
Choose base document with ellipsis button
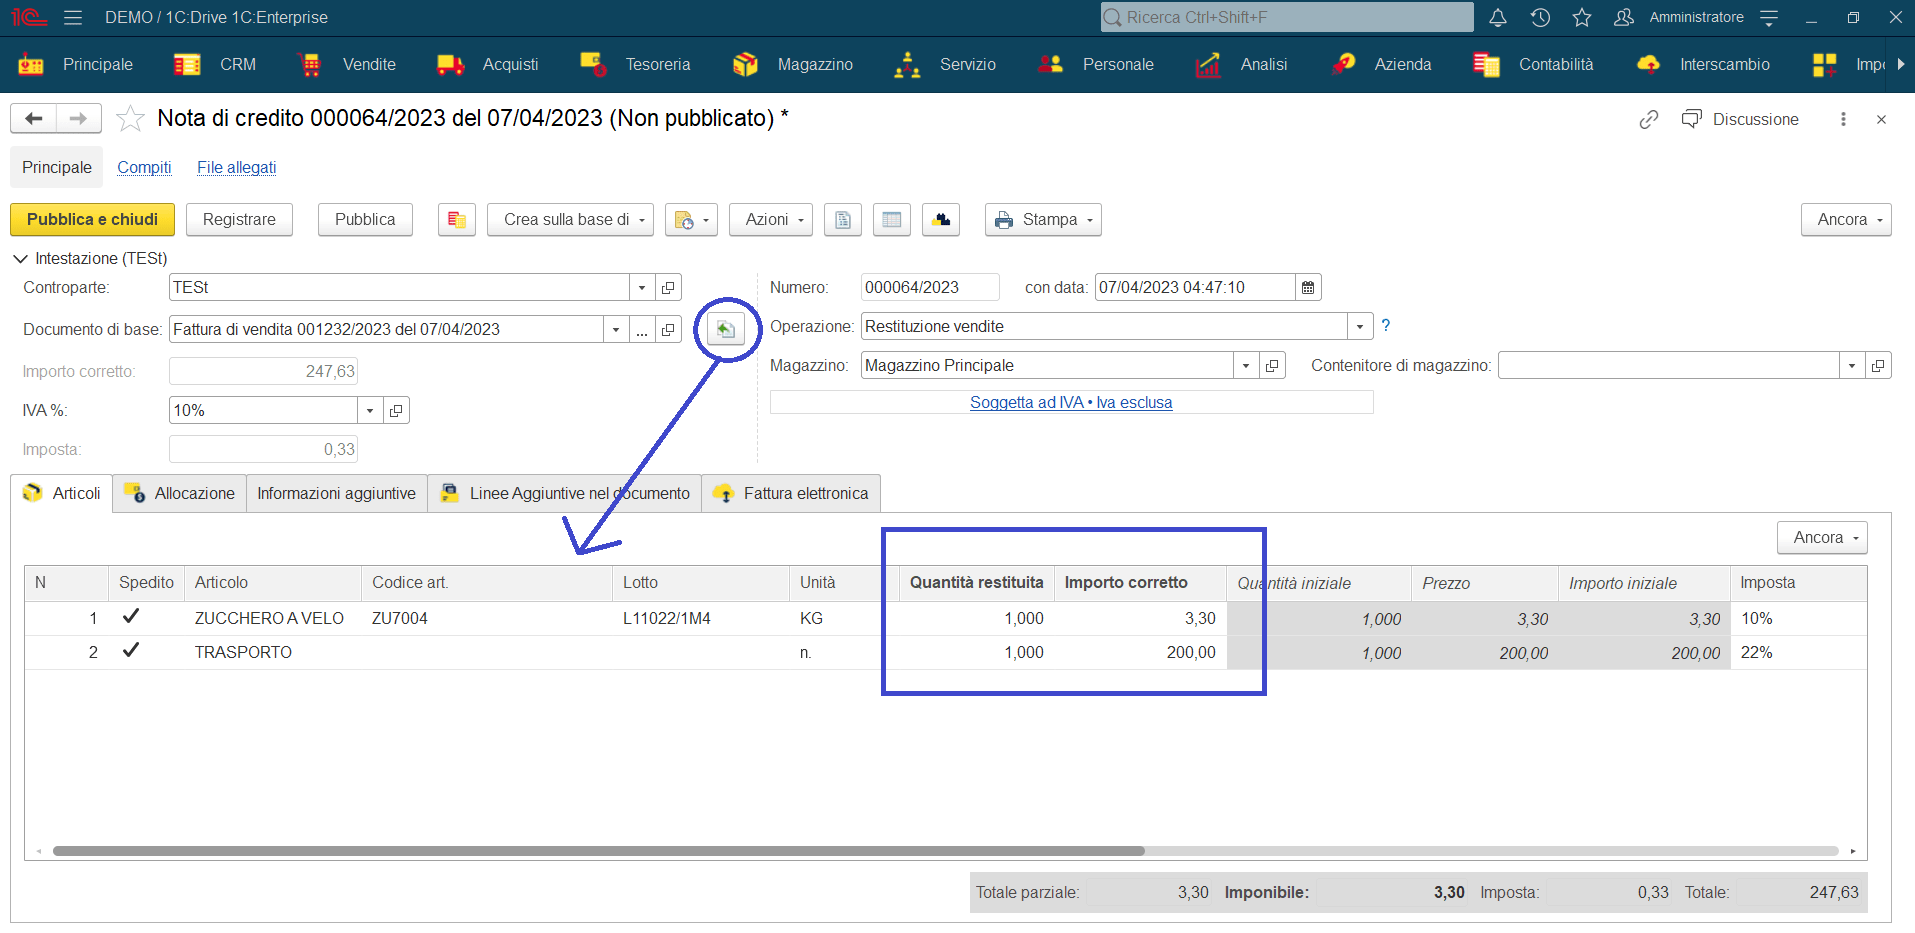tap(642, 330)
